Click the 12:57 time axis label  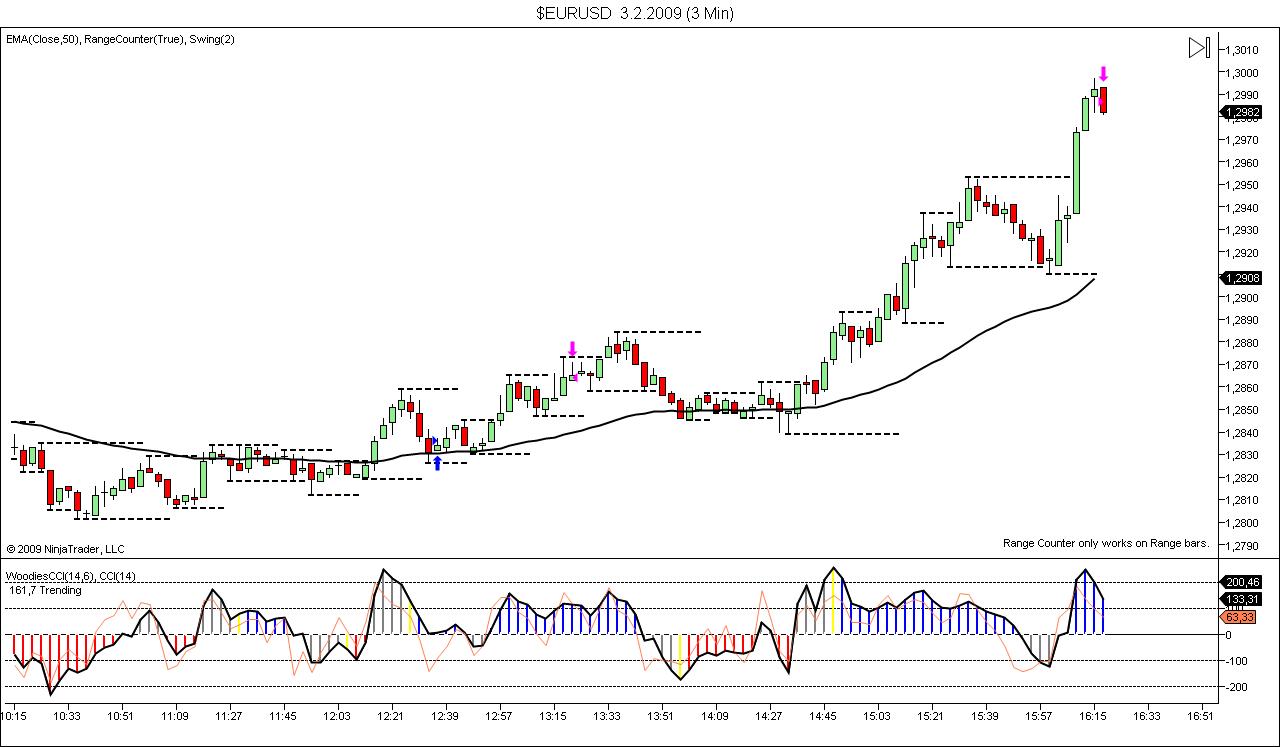pyautogui.click(x=499, y=716)
